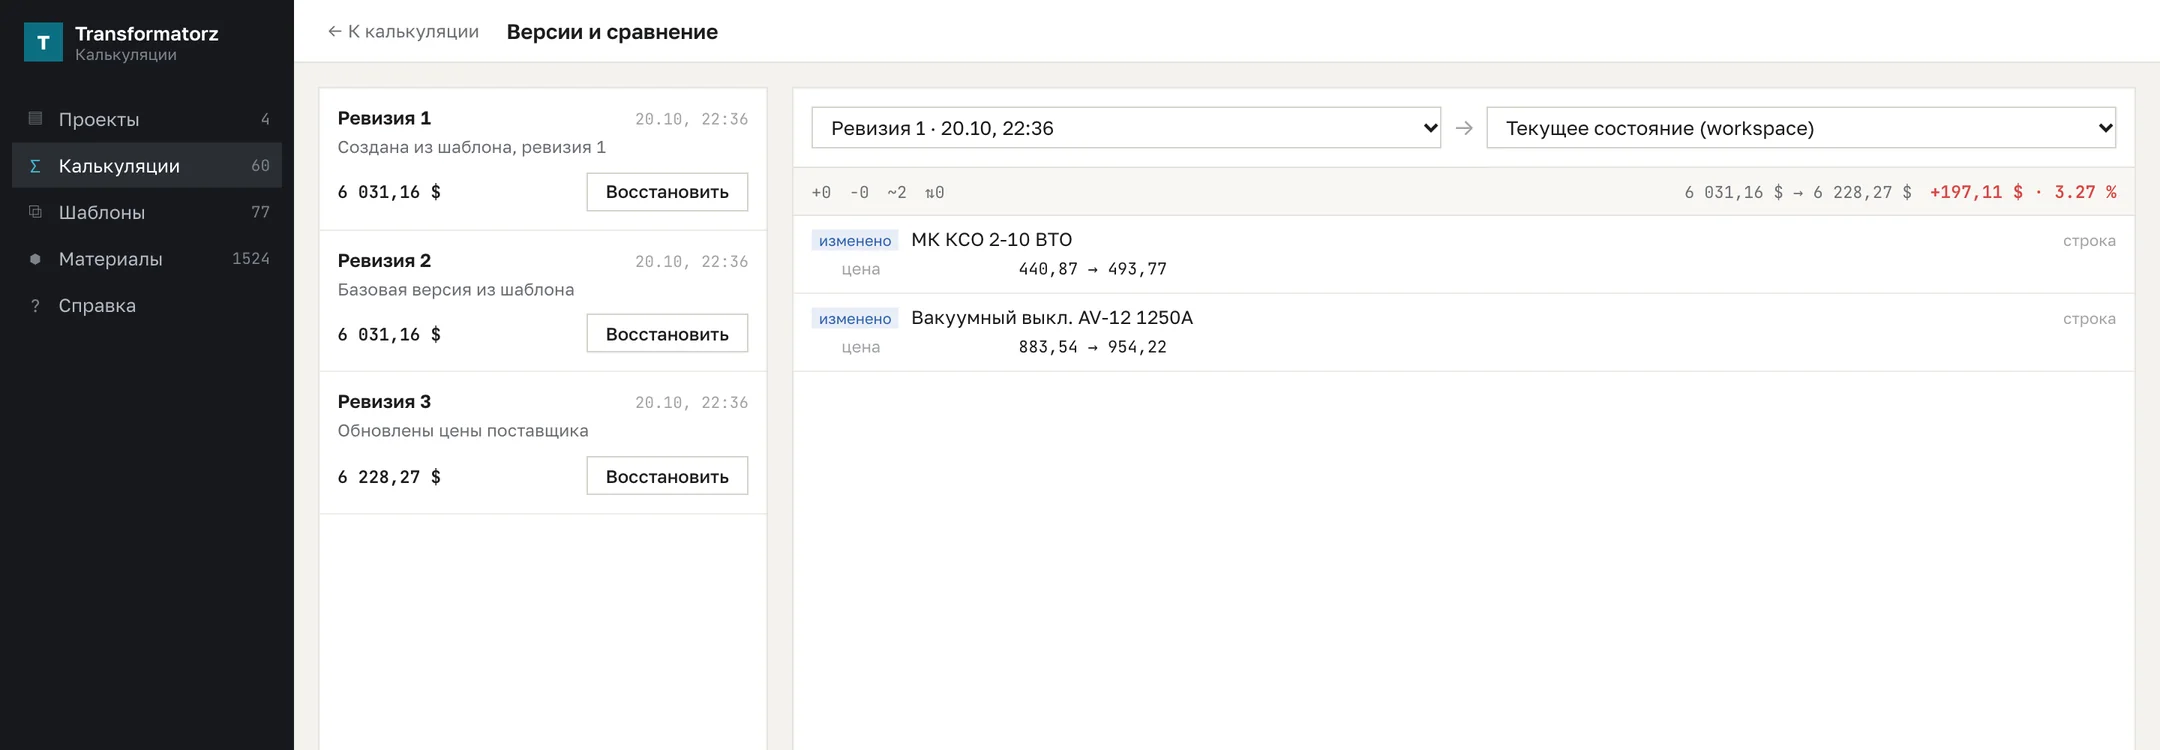Viewport: 2160px width, 750px height.
Task: Restore Ревизия 2 with Восстановить
Action: click(667, 334)
